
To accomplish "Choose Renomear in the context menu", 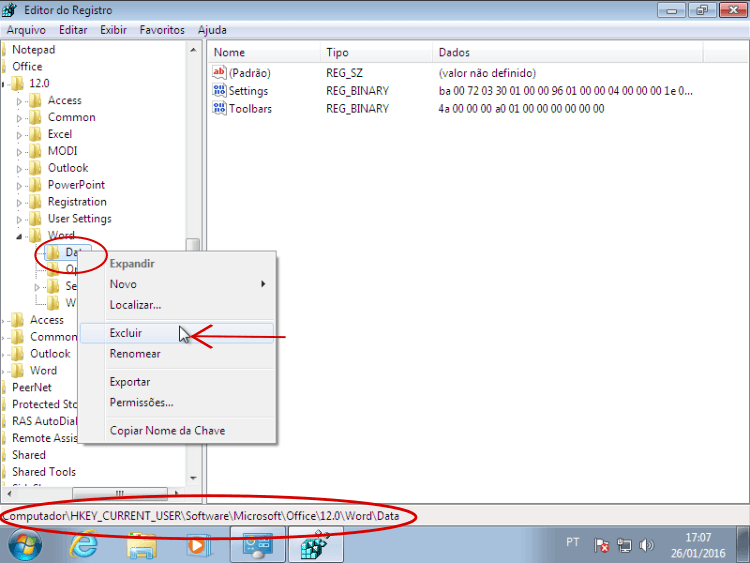I will (176, 353).
